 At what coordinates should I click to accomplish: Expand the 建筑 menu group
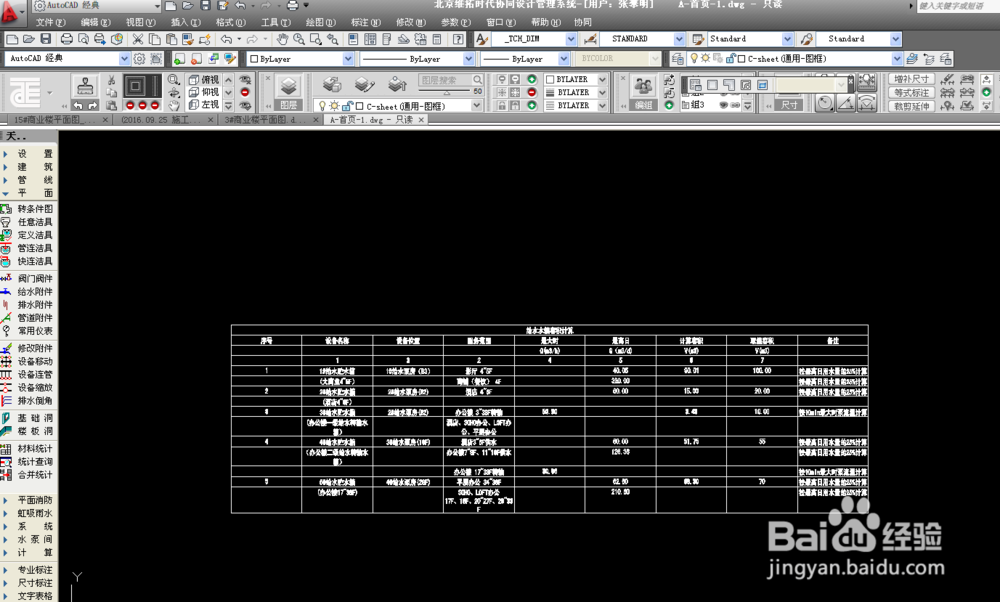point(29,167)
